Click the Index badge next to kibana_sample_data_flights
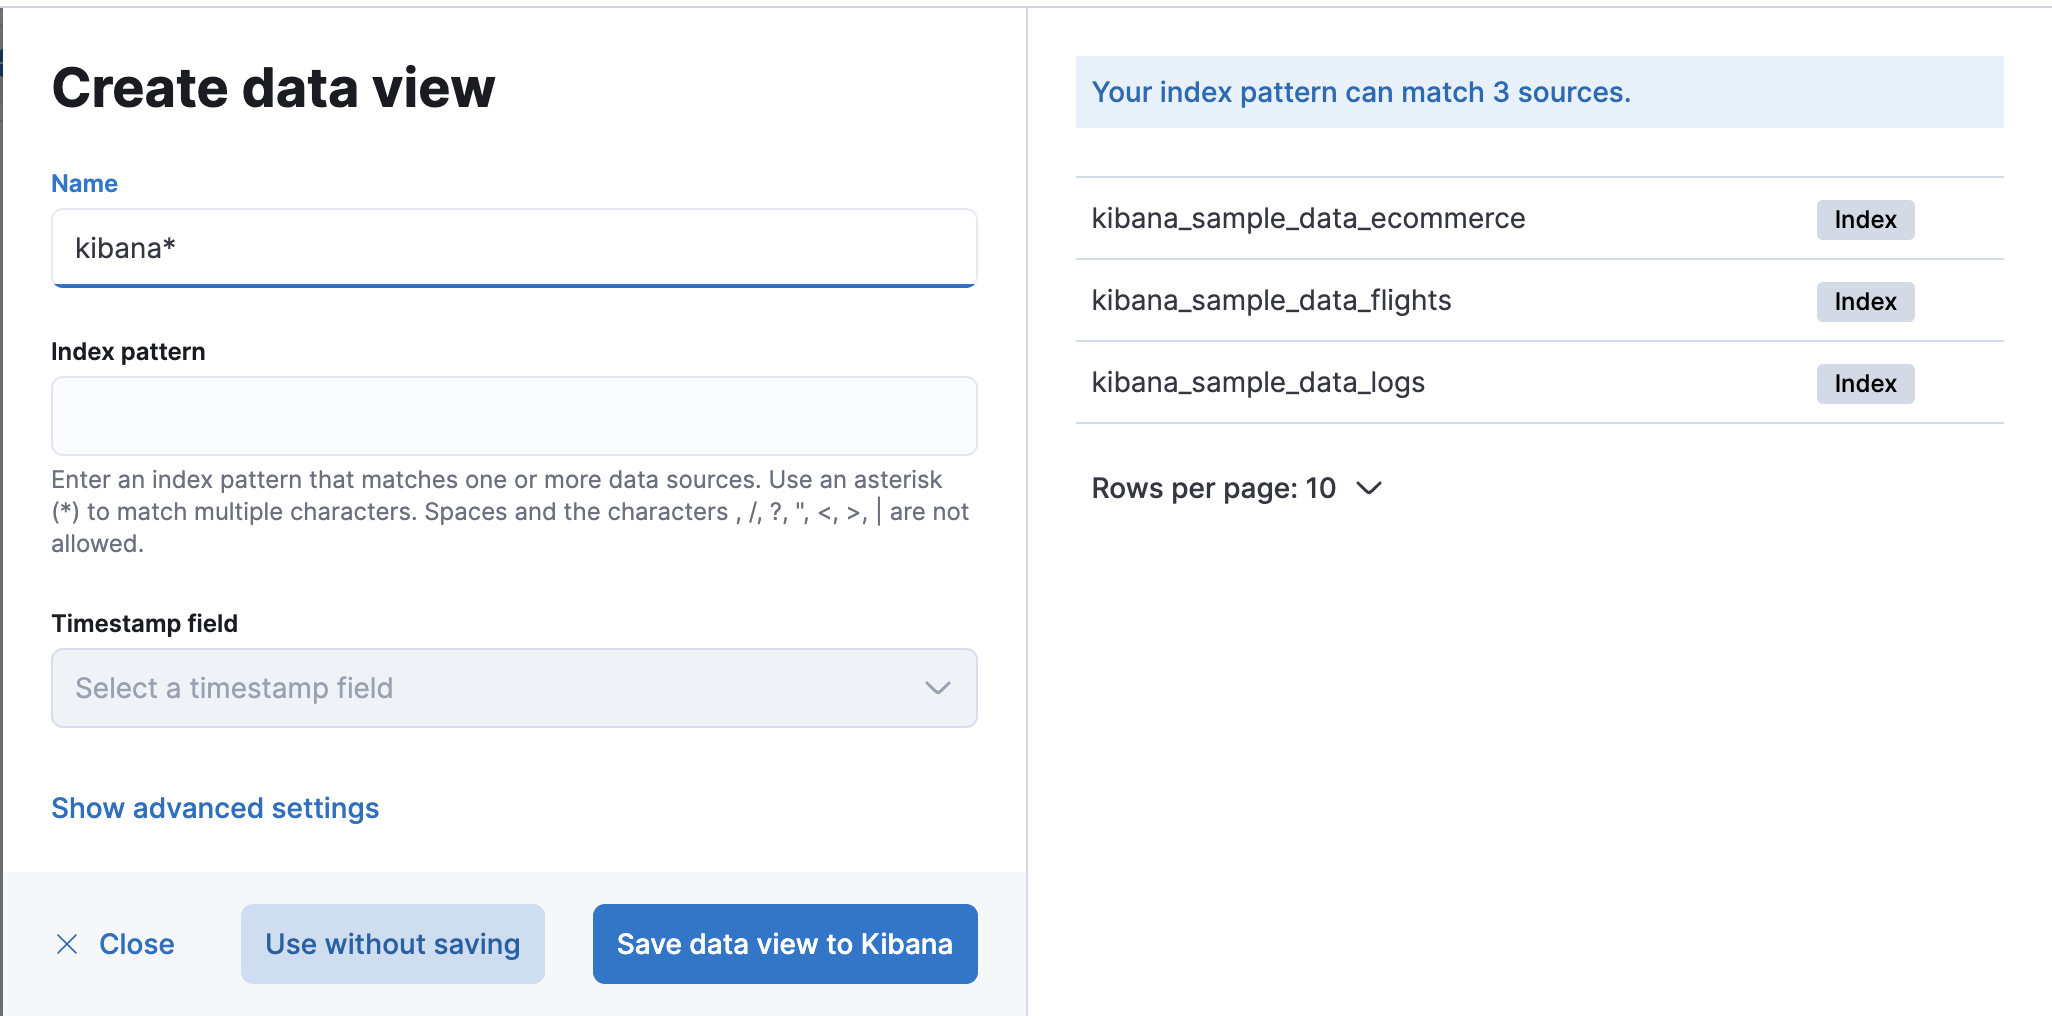 1864,302
